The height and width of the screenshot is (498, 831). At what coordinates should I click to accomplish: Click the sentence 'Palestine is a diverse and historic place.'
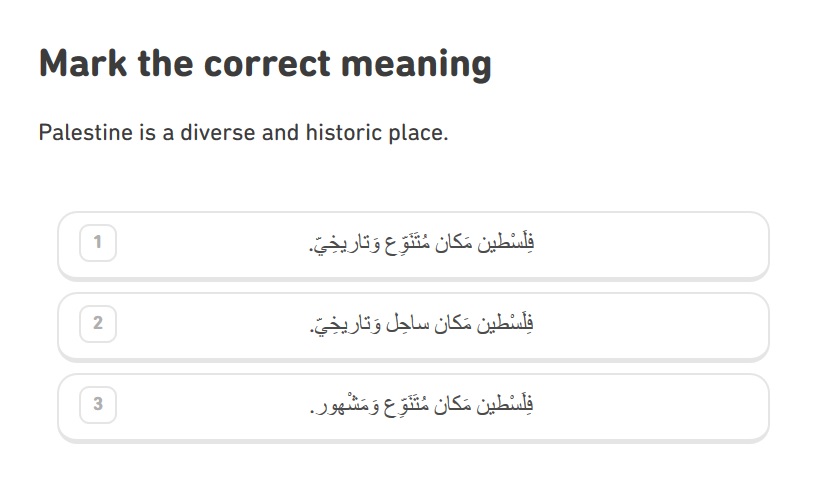pos(243,133)
